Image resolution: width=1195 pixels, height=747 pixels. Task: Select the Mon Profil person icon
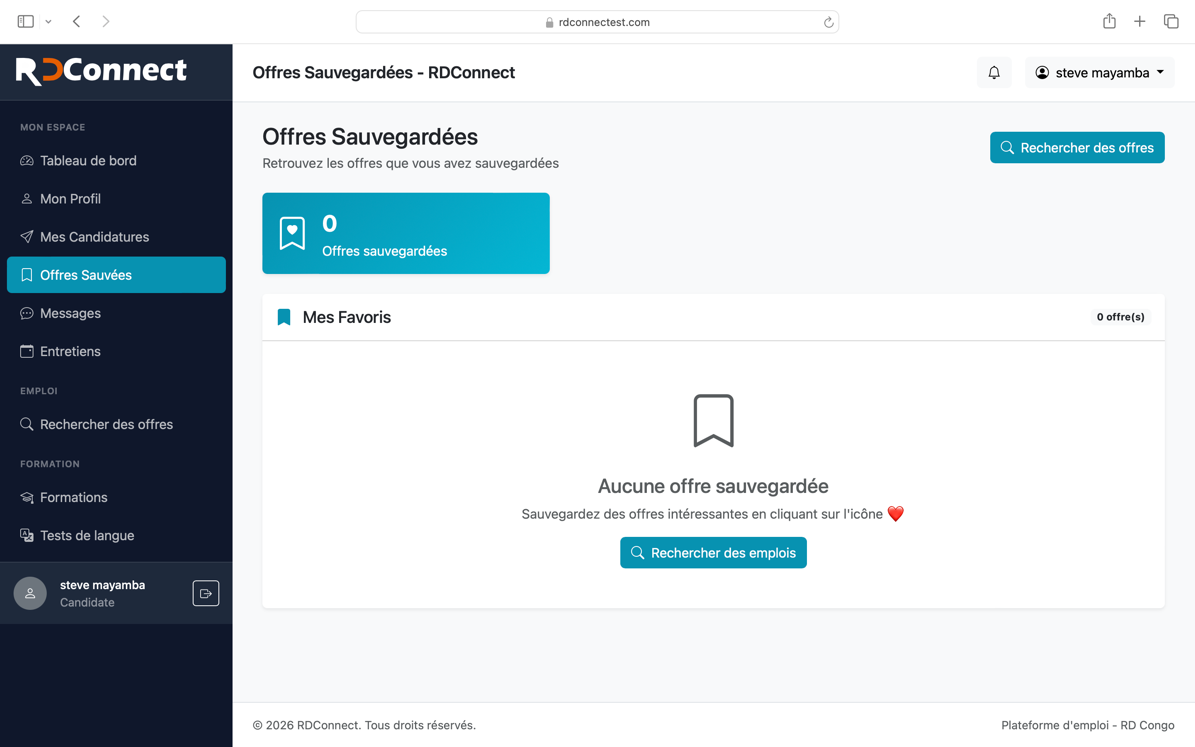click(x=27, y=198)
